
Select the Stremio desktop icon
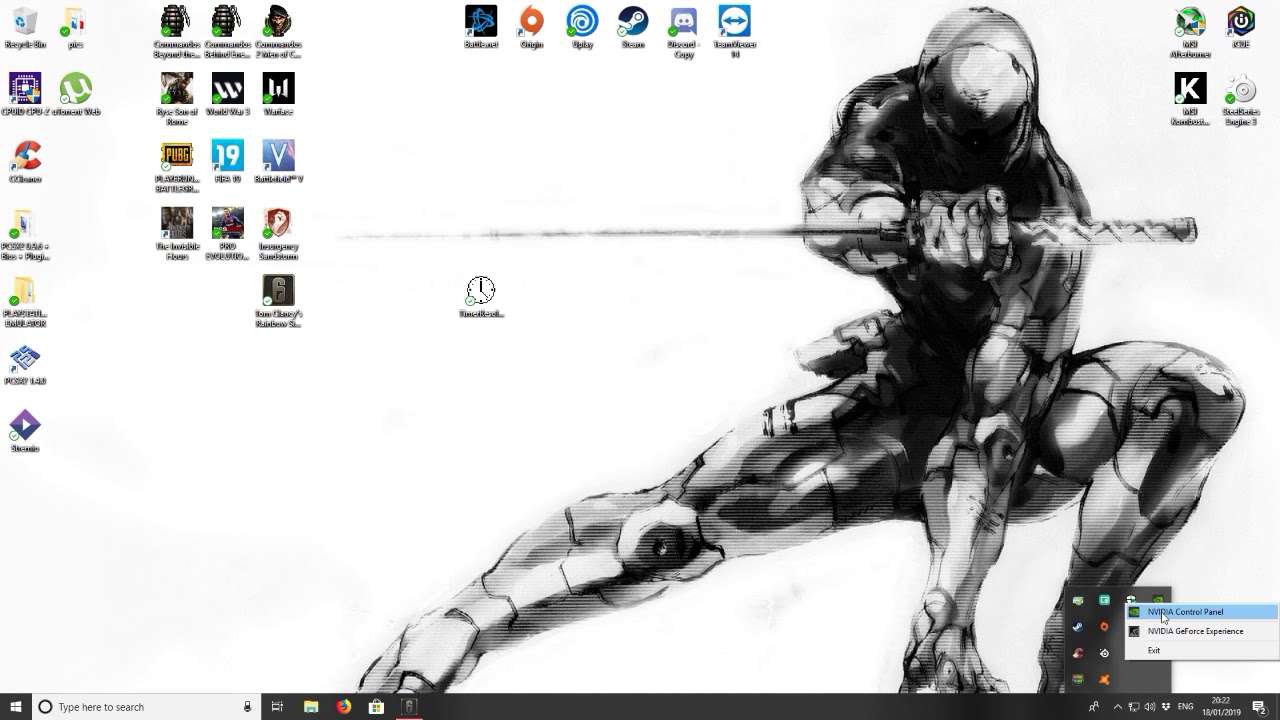tap(25, 431)
